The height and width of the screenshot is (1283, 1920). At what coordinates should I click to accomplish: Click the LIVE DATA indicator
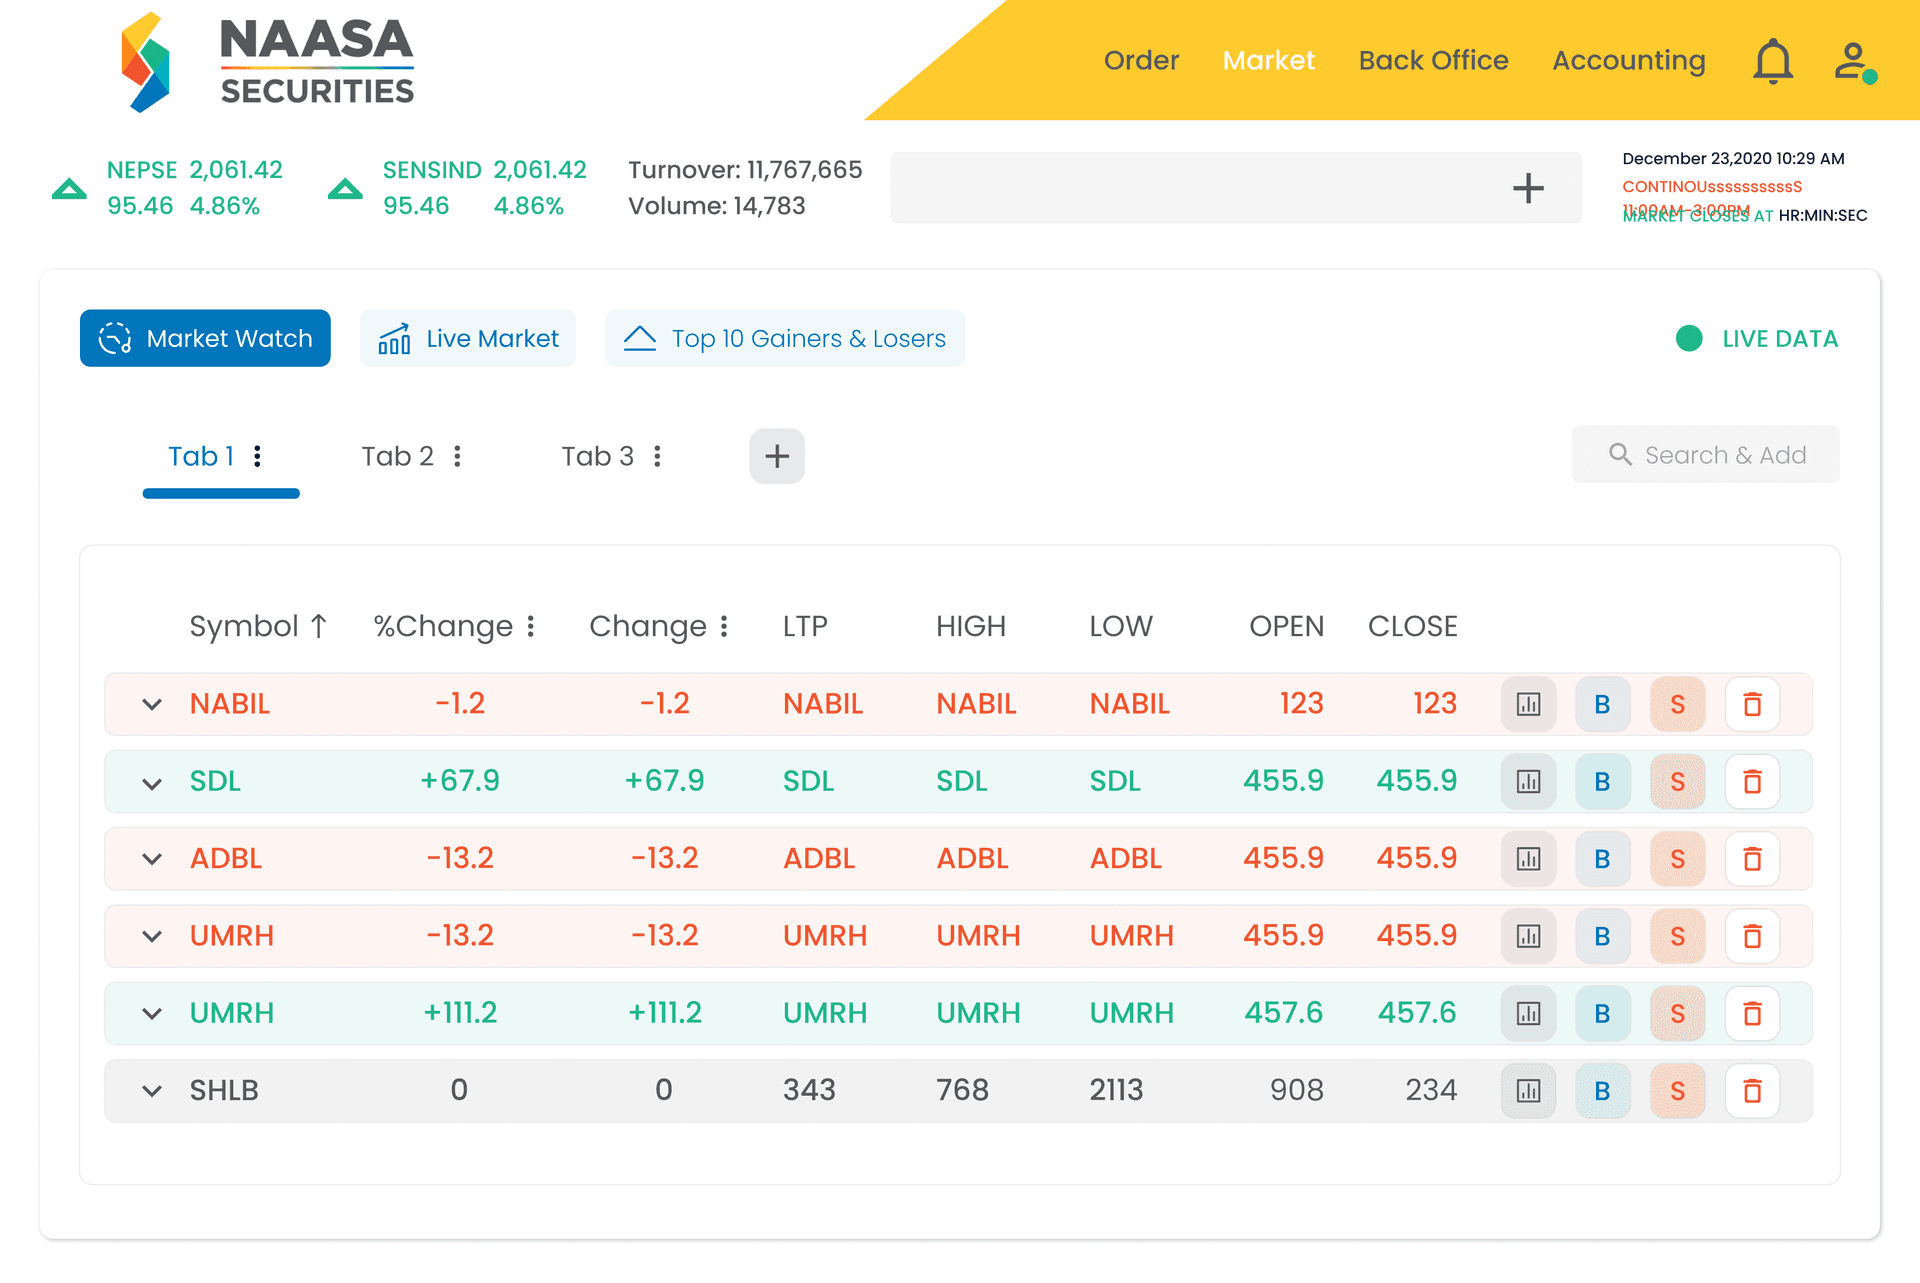click(x=1757, y=339)
